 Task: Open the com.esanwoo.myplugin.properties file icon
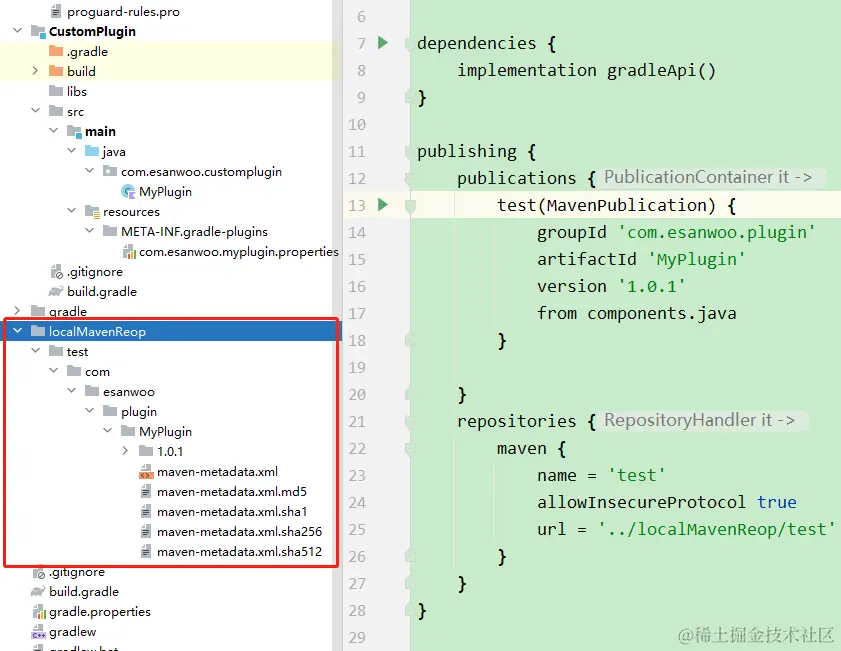point(129,251)
